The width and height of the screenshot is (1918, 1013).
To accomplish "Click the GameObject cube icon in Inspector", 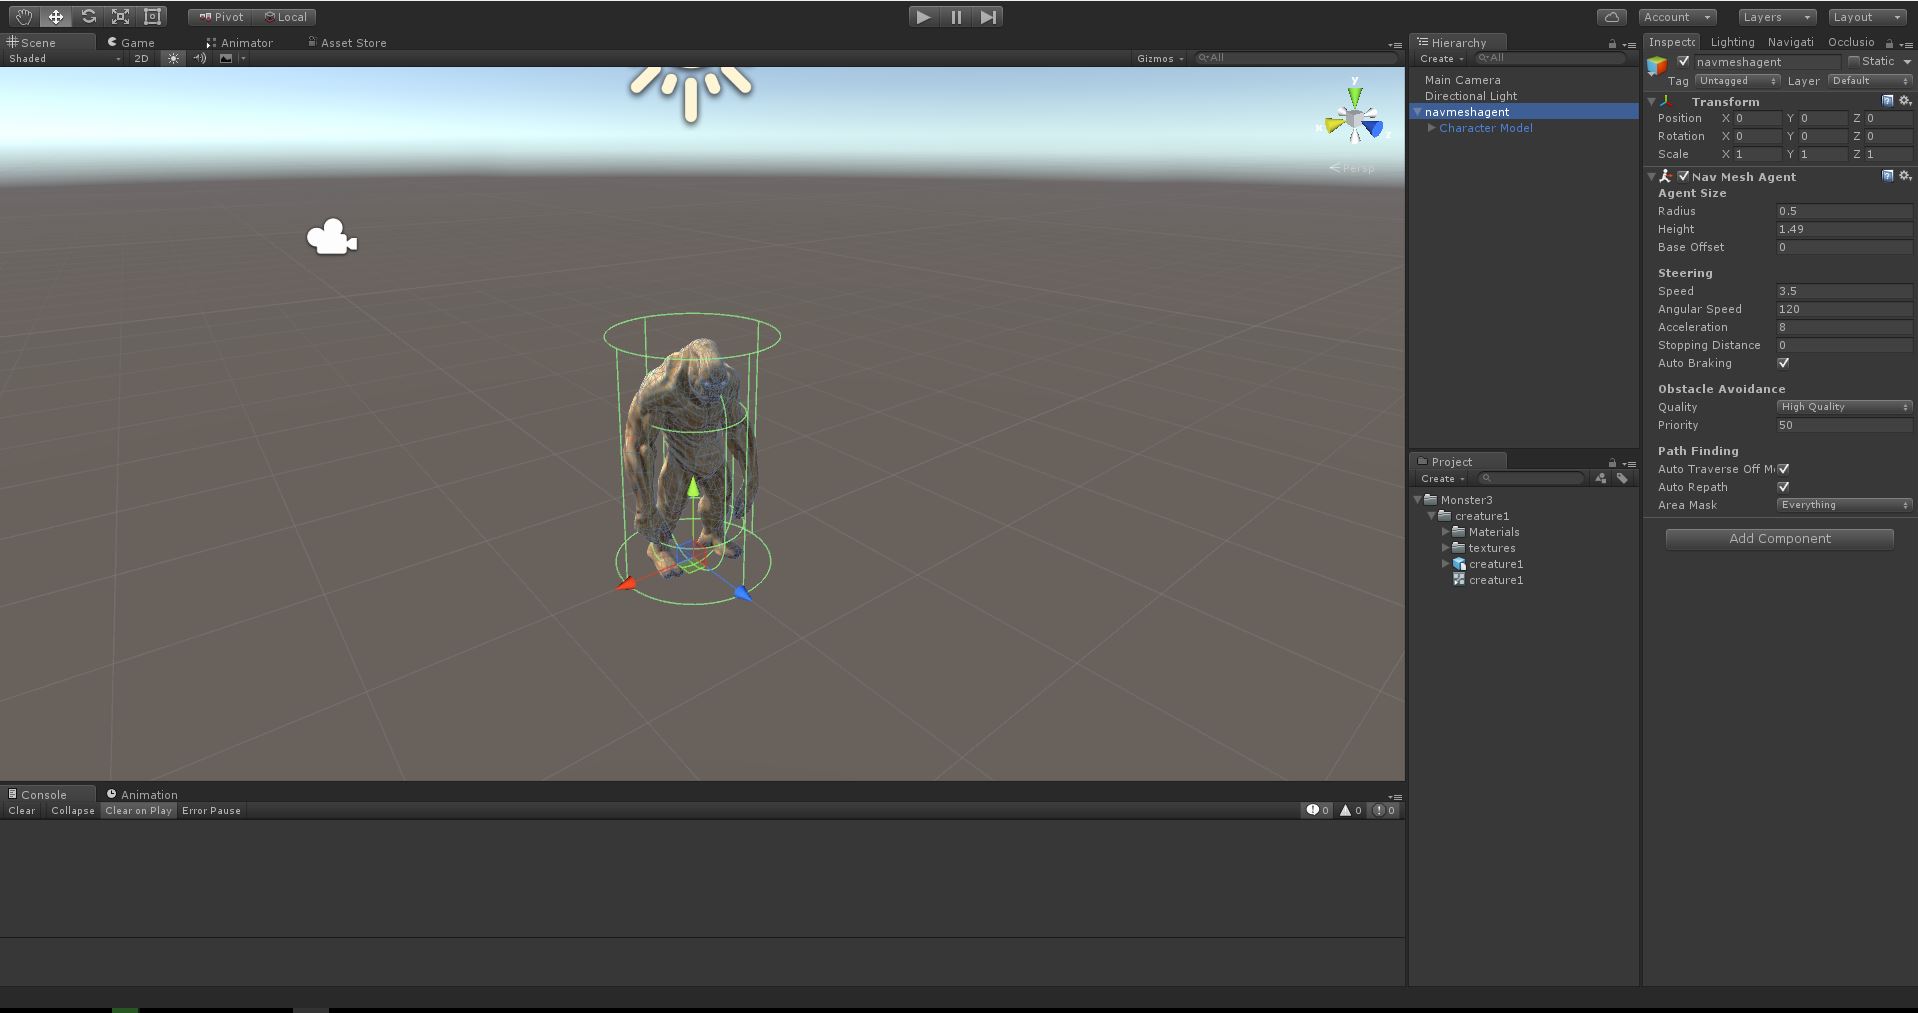I will click(x=1657, y=66).
